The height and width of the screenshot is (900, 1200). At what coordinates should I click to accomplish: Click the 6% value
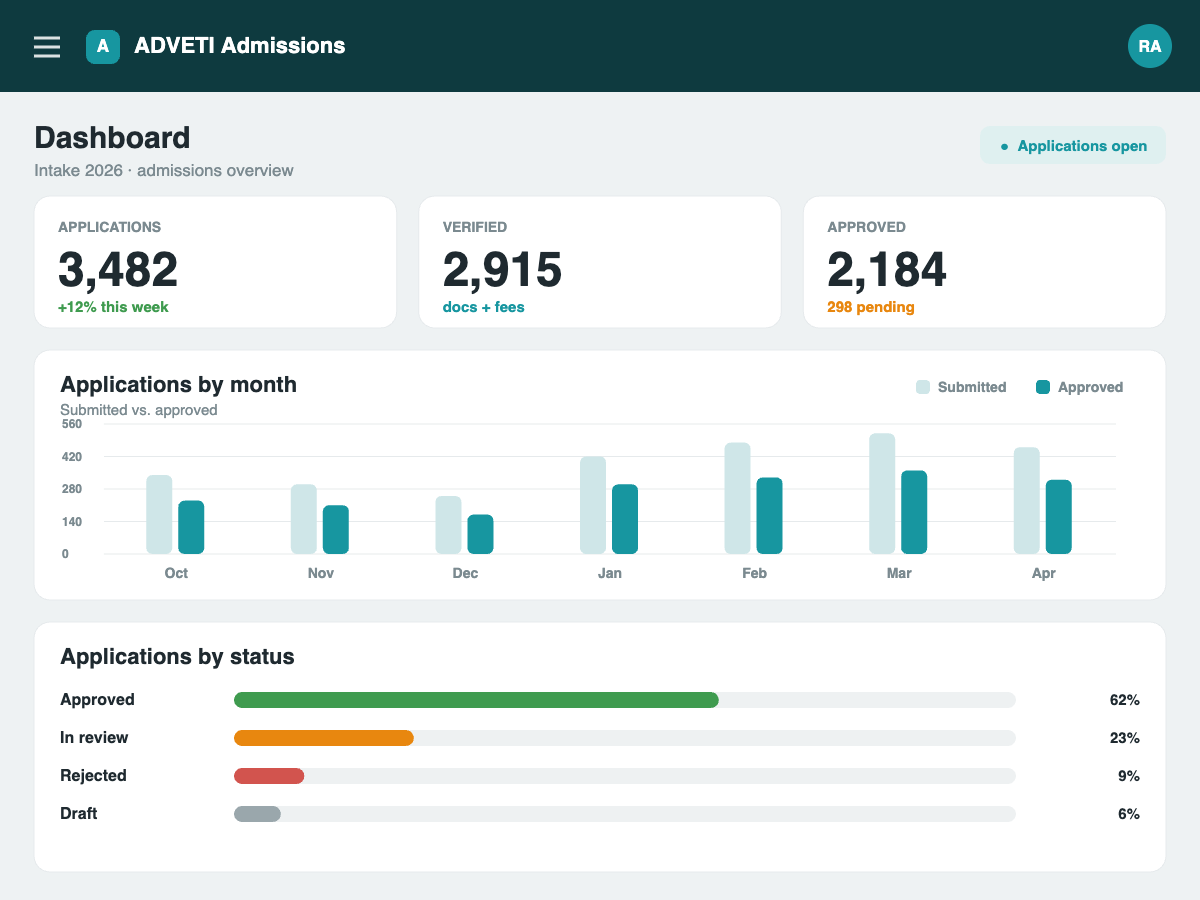1129,814
